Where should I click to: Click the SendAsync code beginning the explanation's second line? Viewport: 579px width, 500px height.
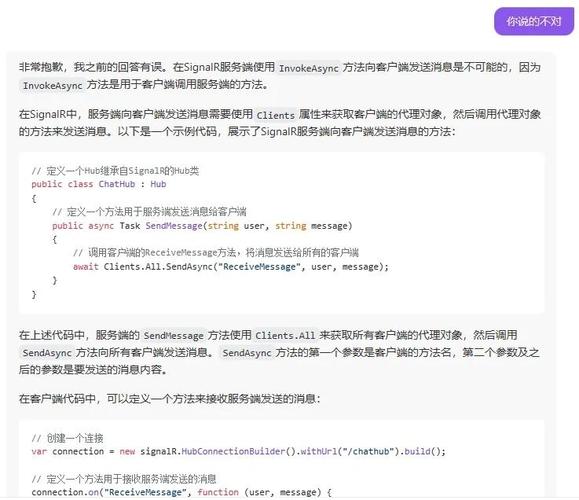coord(47,353)
